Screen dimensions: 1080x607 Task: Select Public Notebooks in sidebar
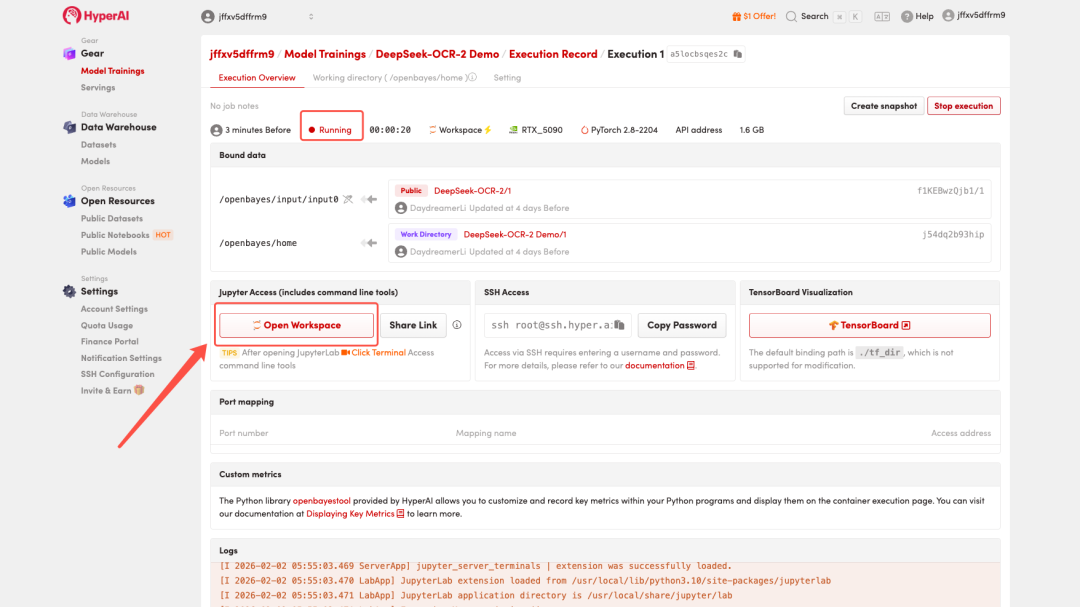pyautogui.click(x=115, y=235)
